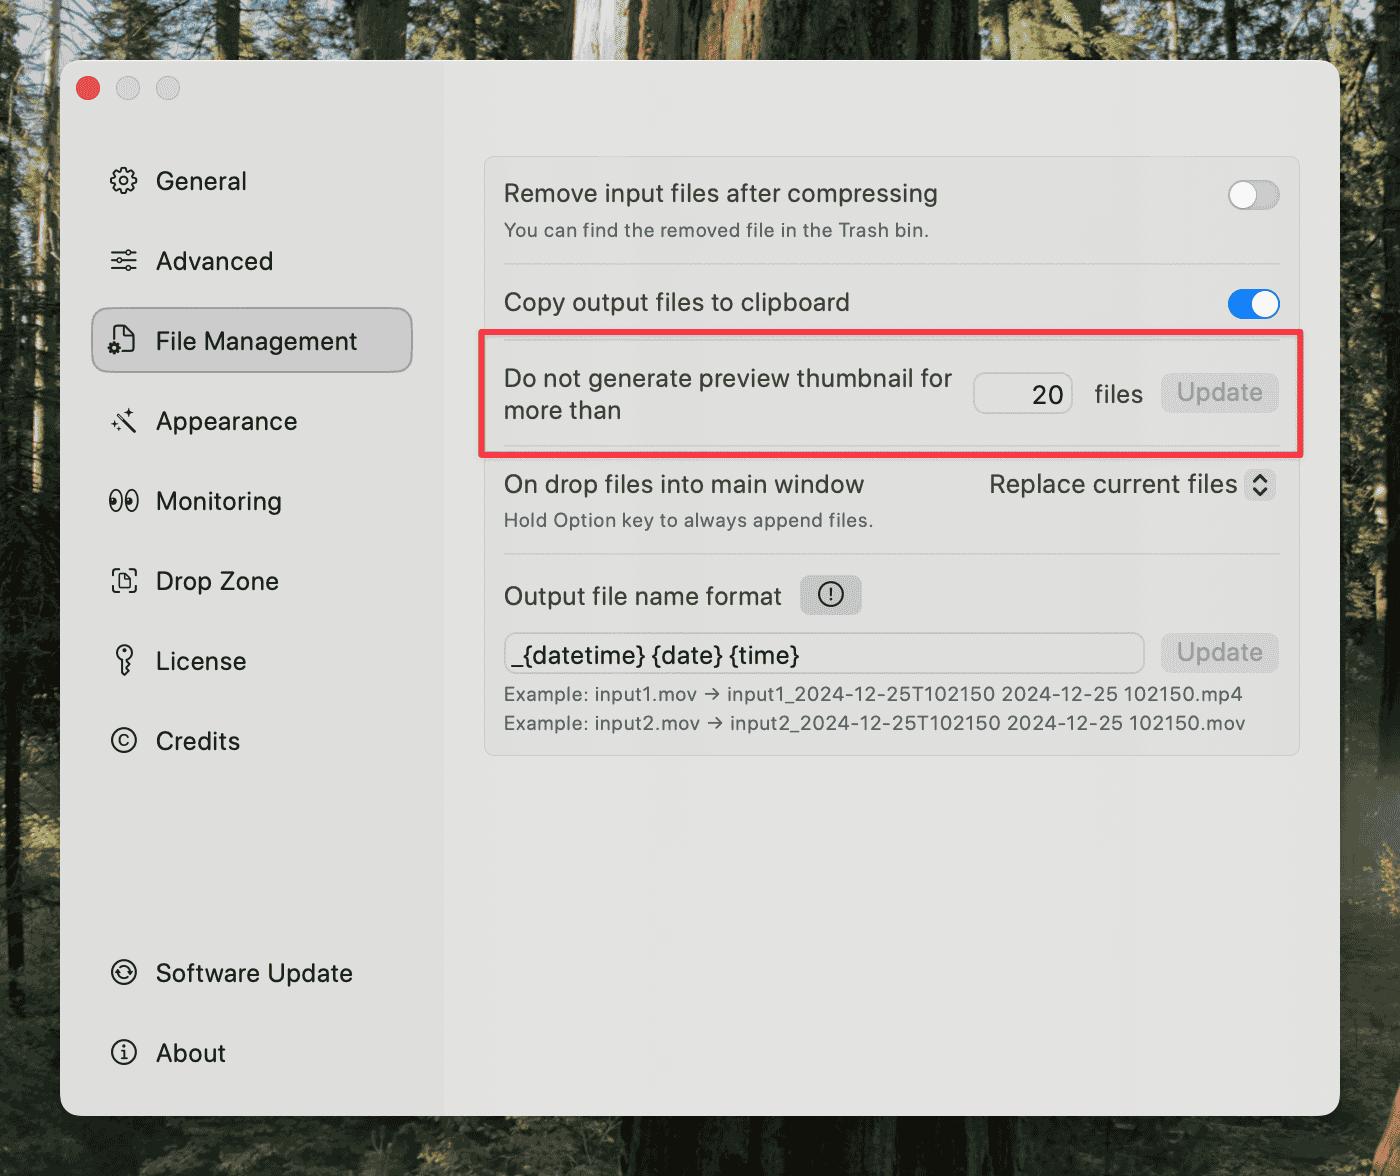Image resolution: width=1400 pixels, height=1176 pixels.
Task: Open the About section
Action: point(190,1053)
